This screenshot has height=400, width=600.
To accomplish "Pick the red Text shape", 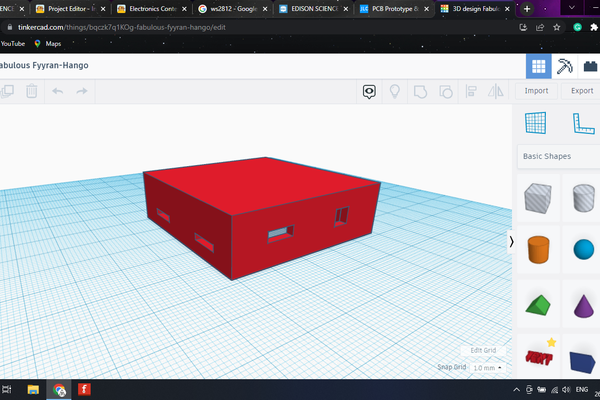I will [x=539, y=358].
